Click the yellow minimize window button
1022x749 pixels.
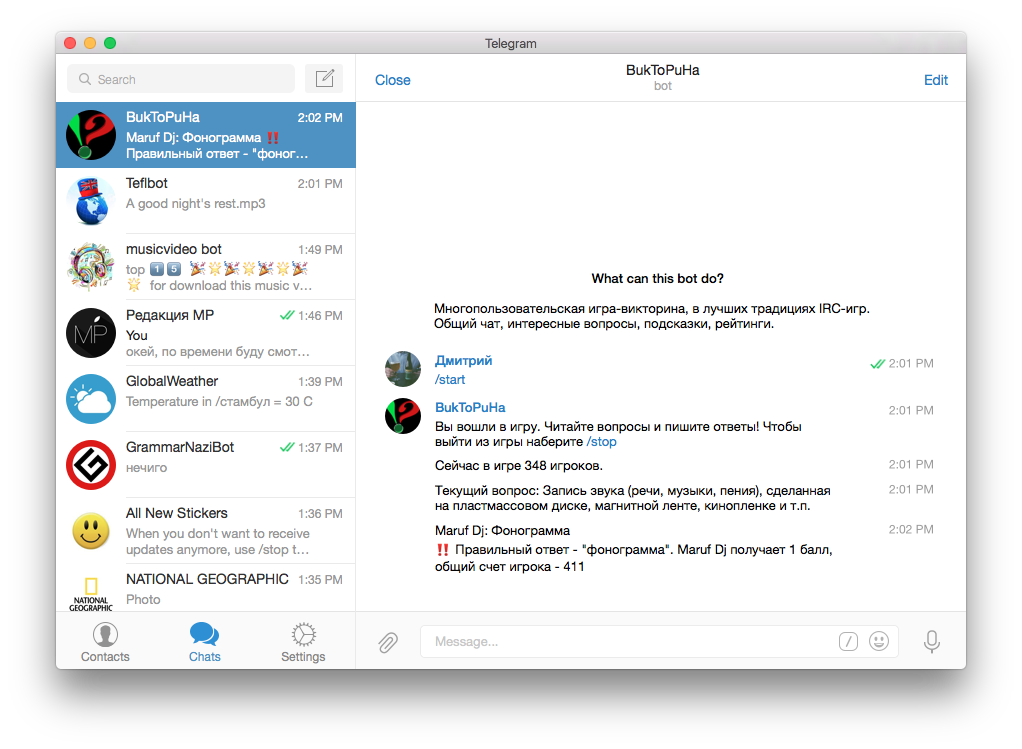(x=90, y=43)
